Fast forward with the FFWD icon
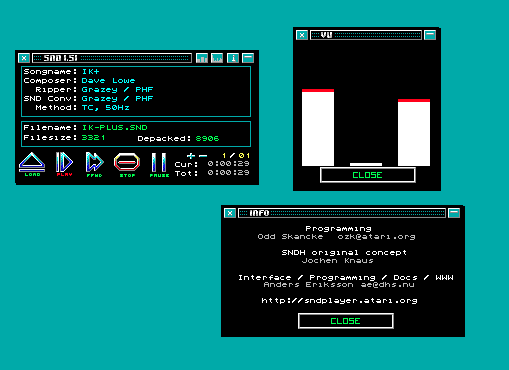This screenshot has height=370, width=509. click(95, 164)
